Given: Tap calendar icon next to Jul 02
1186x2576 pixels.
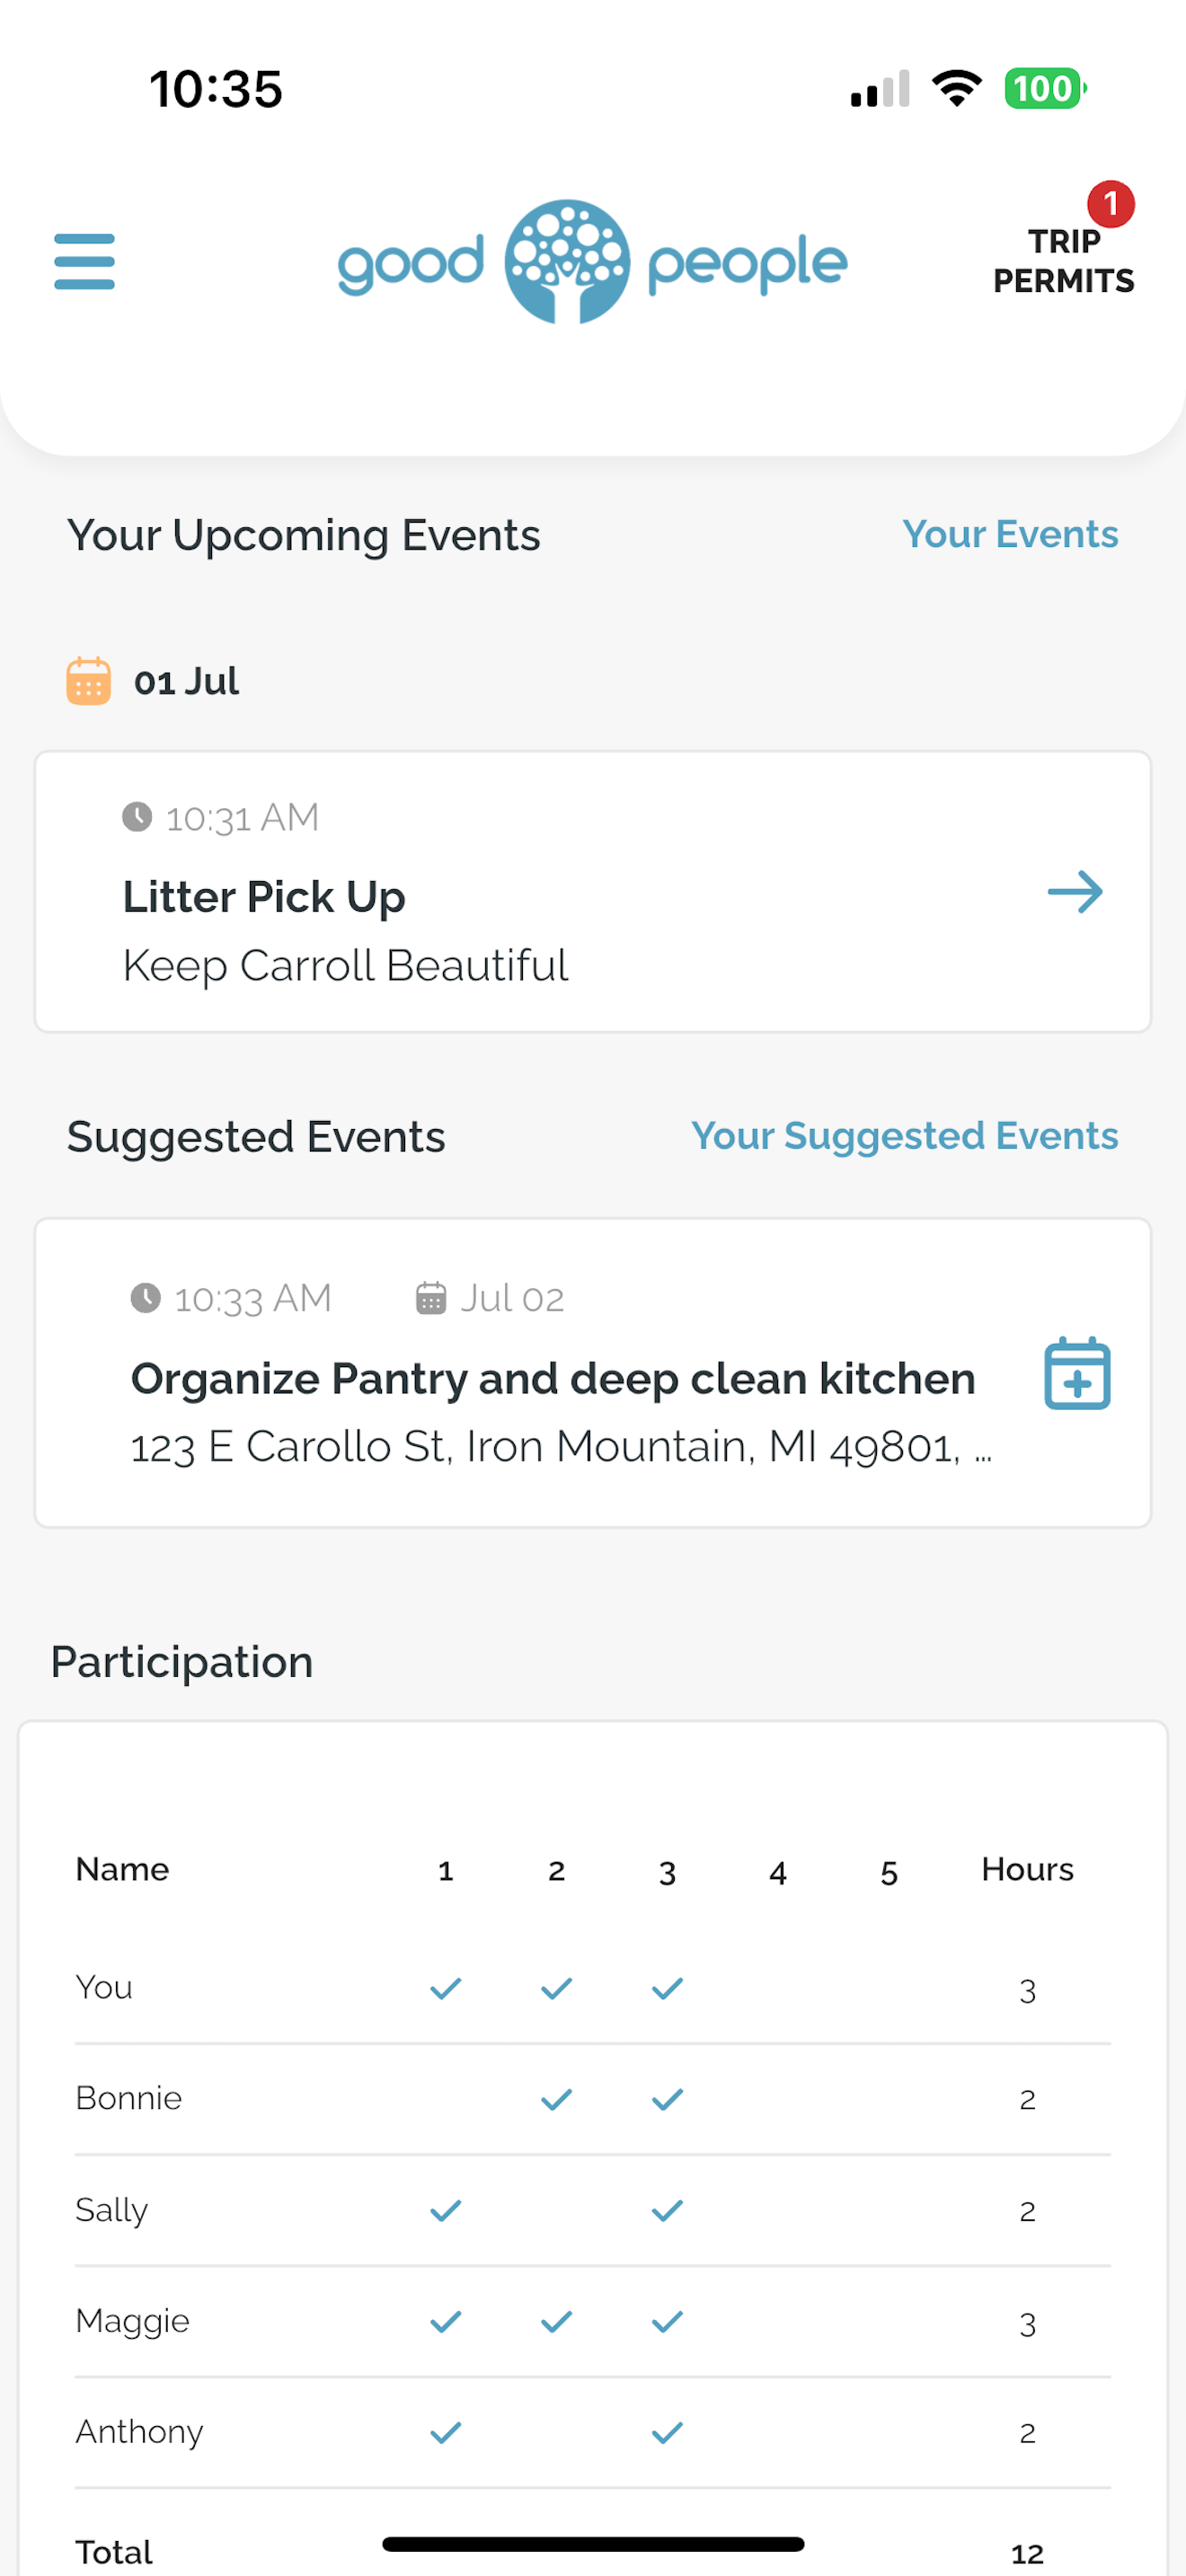Looking at the screenshot, I should pos(431,1298).
